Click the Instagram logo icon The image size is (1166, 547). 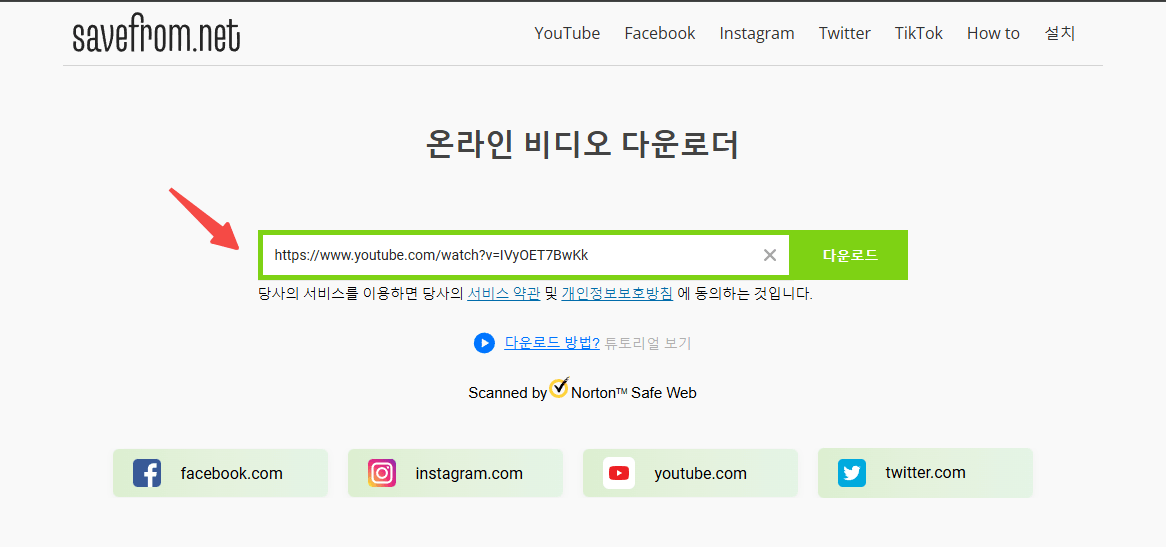[x=381, y=473]
